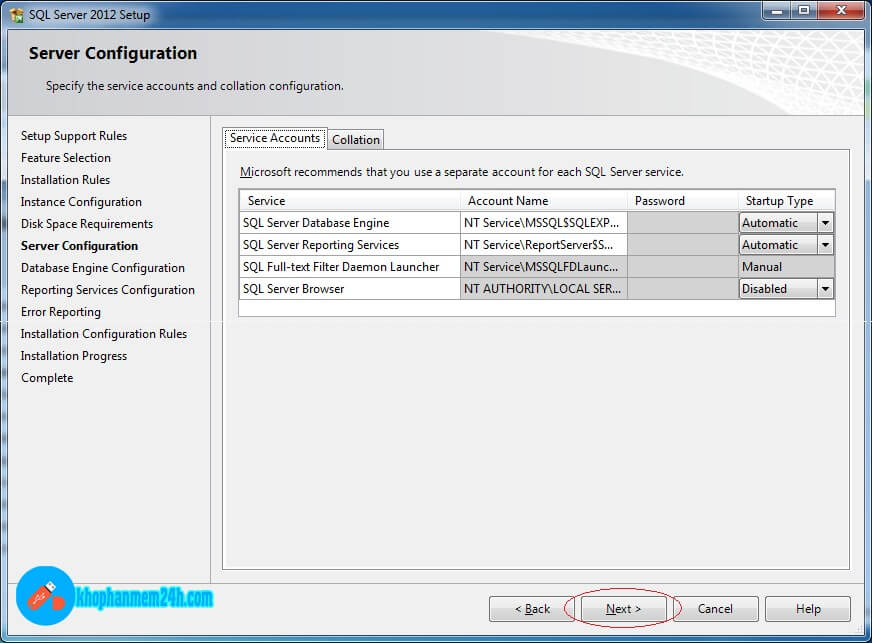Select SQL Server Browser account name cell

click(543, 289)
